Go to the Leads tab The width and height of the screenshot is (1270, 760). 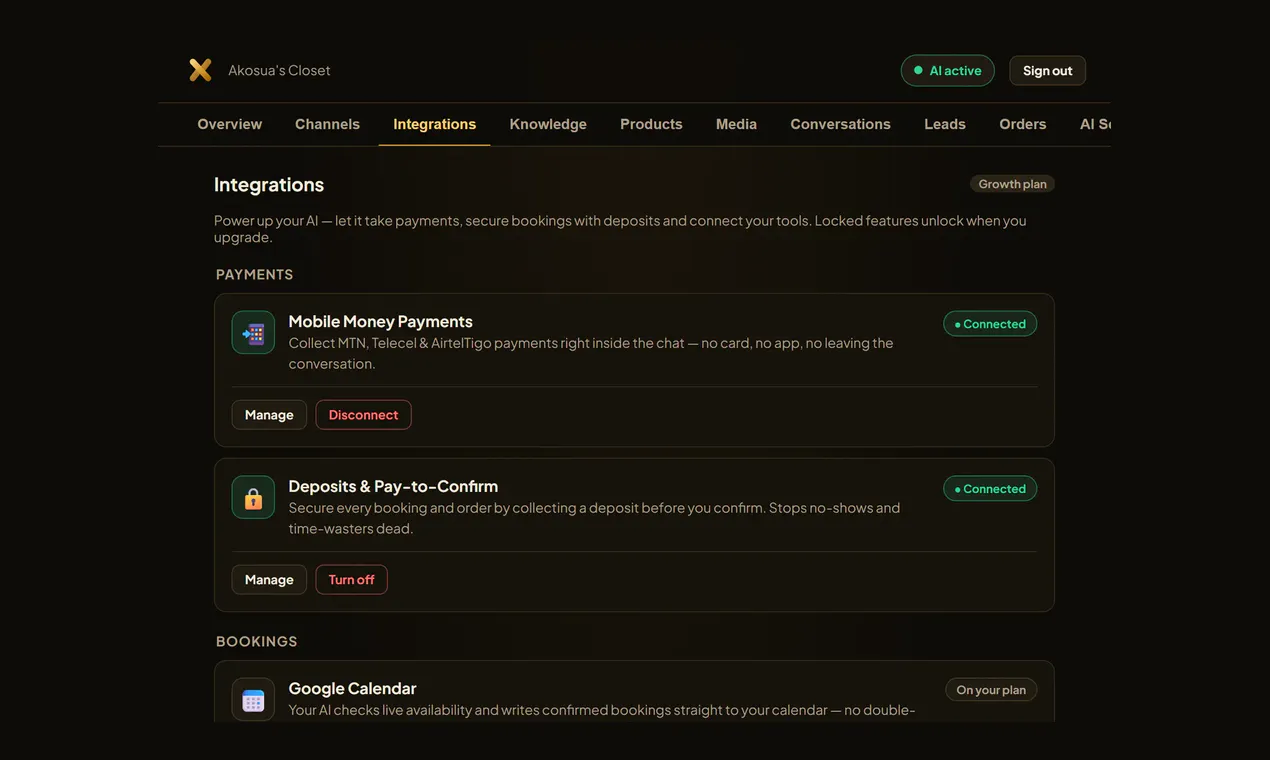point(945,124)
